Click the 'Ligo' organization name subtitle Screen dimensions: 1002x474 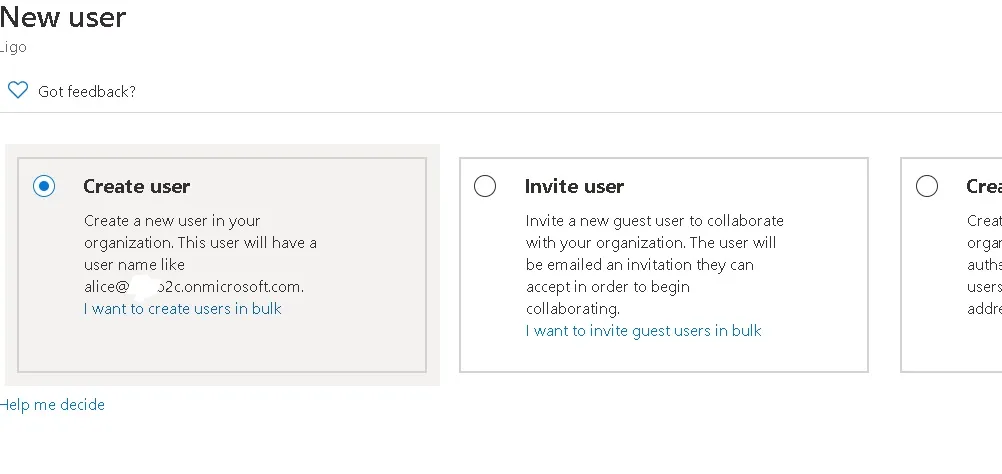click(x=13, y=47)
